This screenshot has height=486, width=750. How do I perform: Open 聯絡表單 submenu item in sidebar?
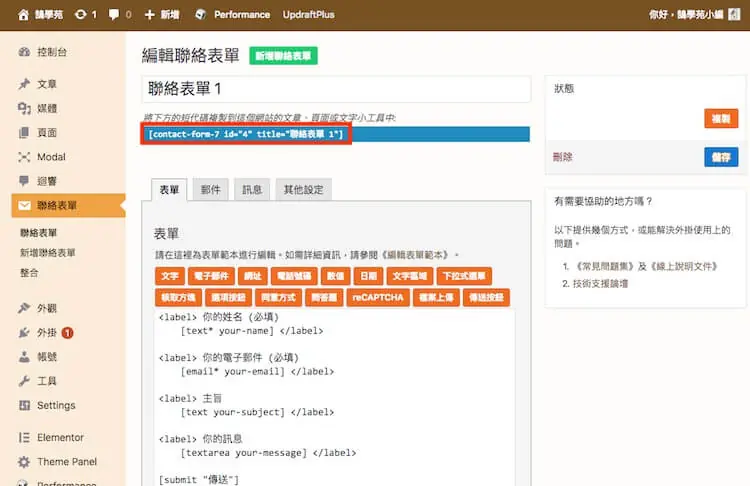[38, 233]
